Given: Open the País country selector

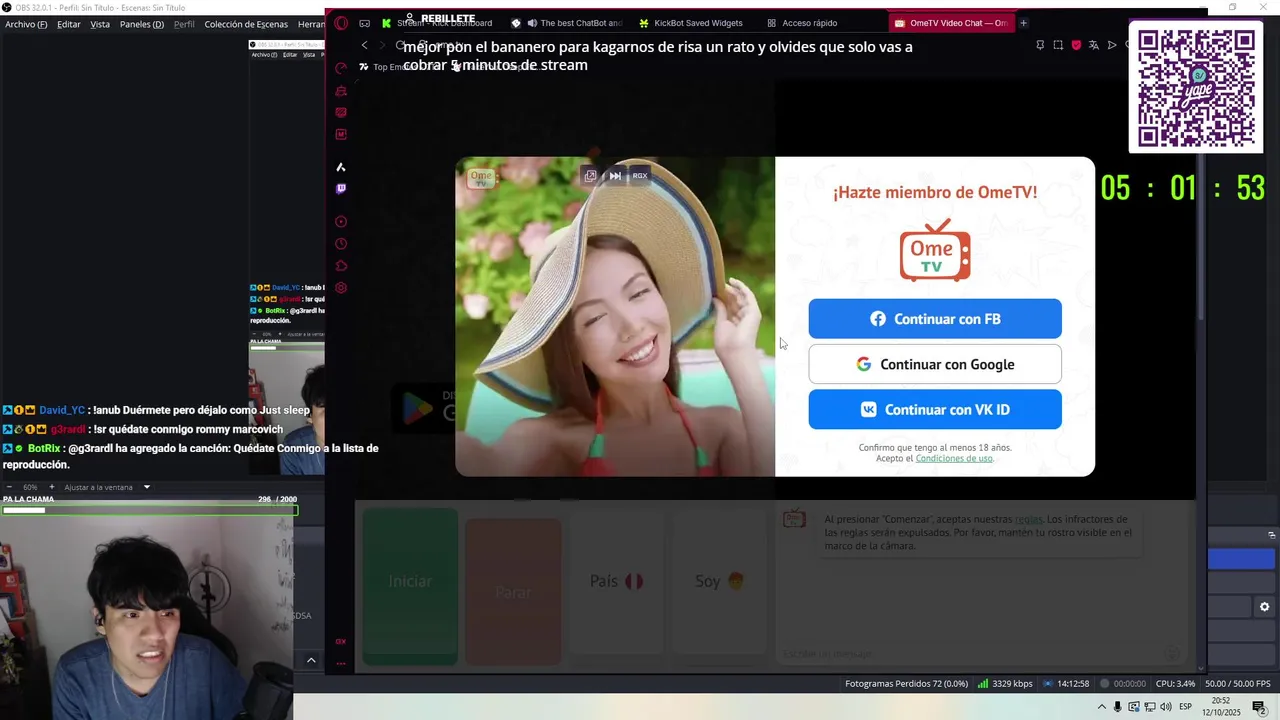Looking at the screenshot, I should (616, 581).
